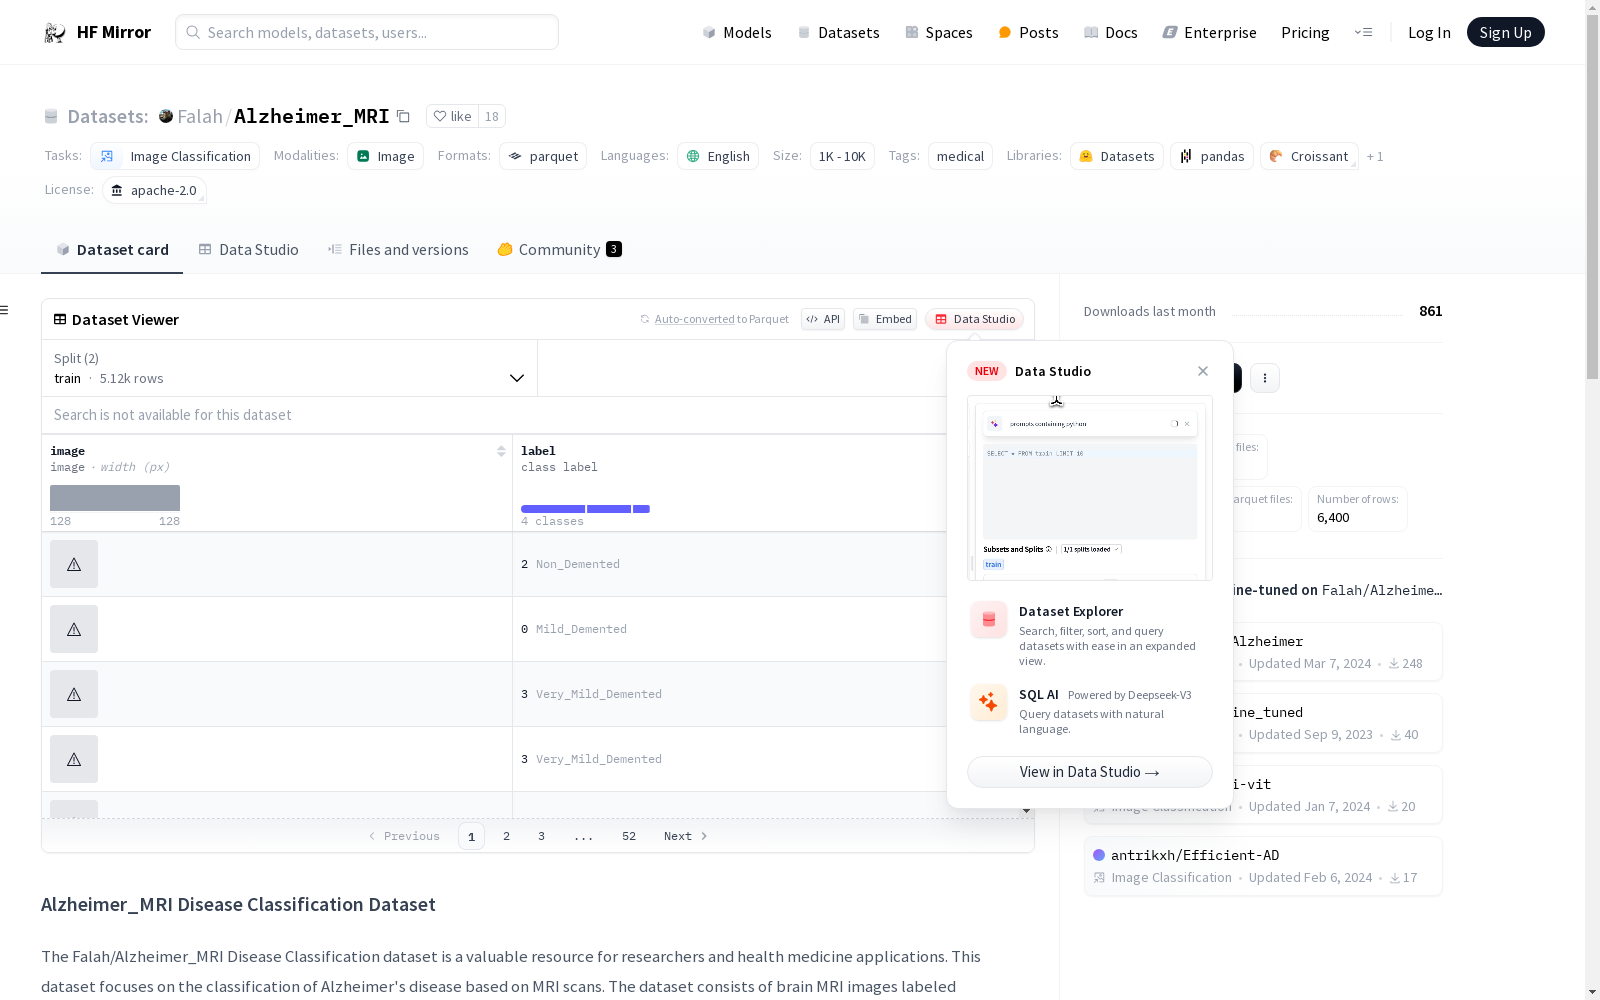Expand the apache-2.0 license tag
This screenshot has width=1600, height=1000.
point(154,190)
